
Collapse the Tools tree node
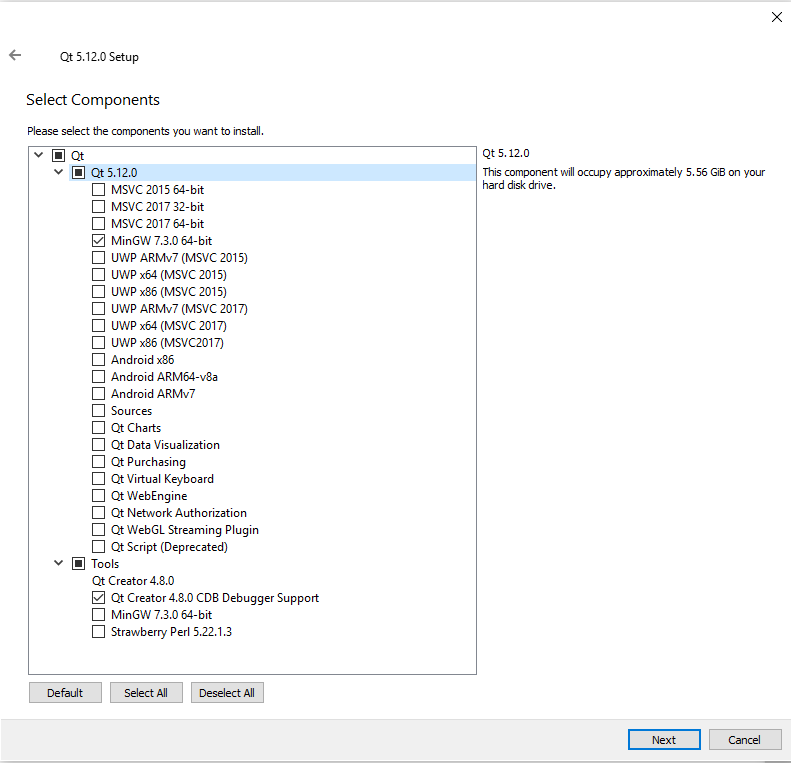(x=59, y=563)
